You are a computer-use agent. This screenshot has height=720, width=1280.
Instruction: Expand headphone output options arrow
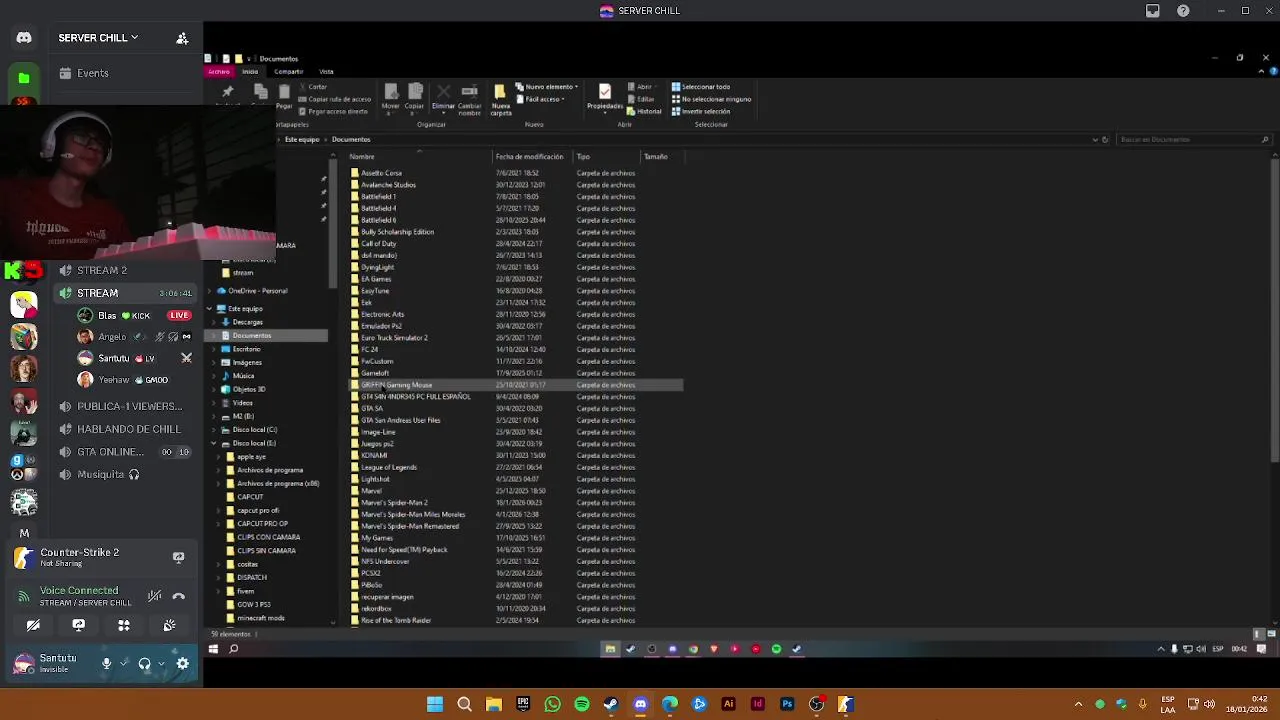click(161, 663)
